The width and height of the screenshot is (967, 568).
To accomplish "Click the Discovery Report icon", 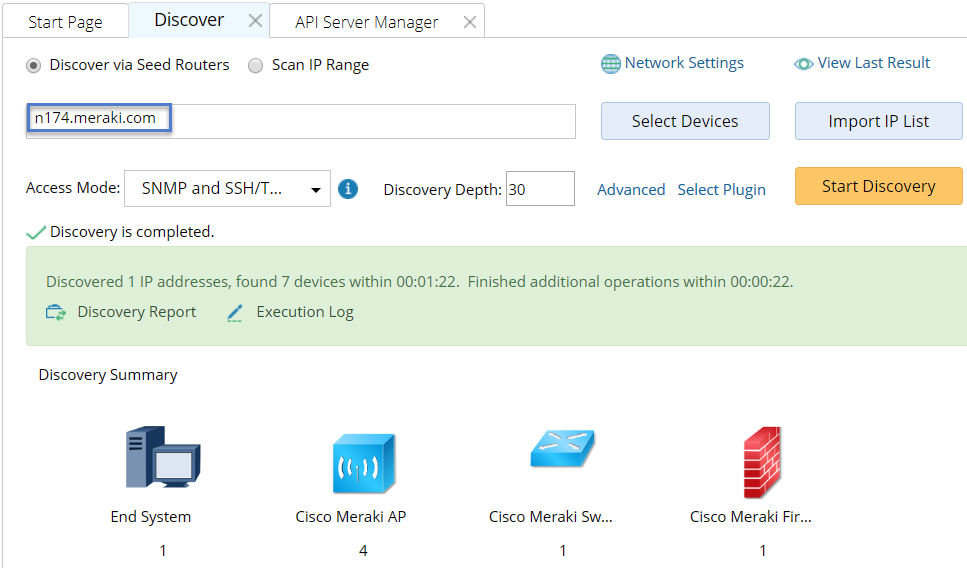I will (56, 313).
